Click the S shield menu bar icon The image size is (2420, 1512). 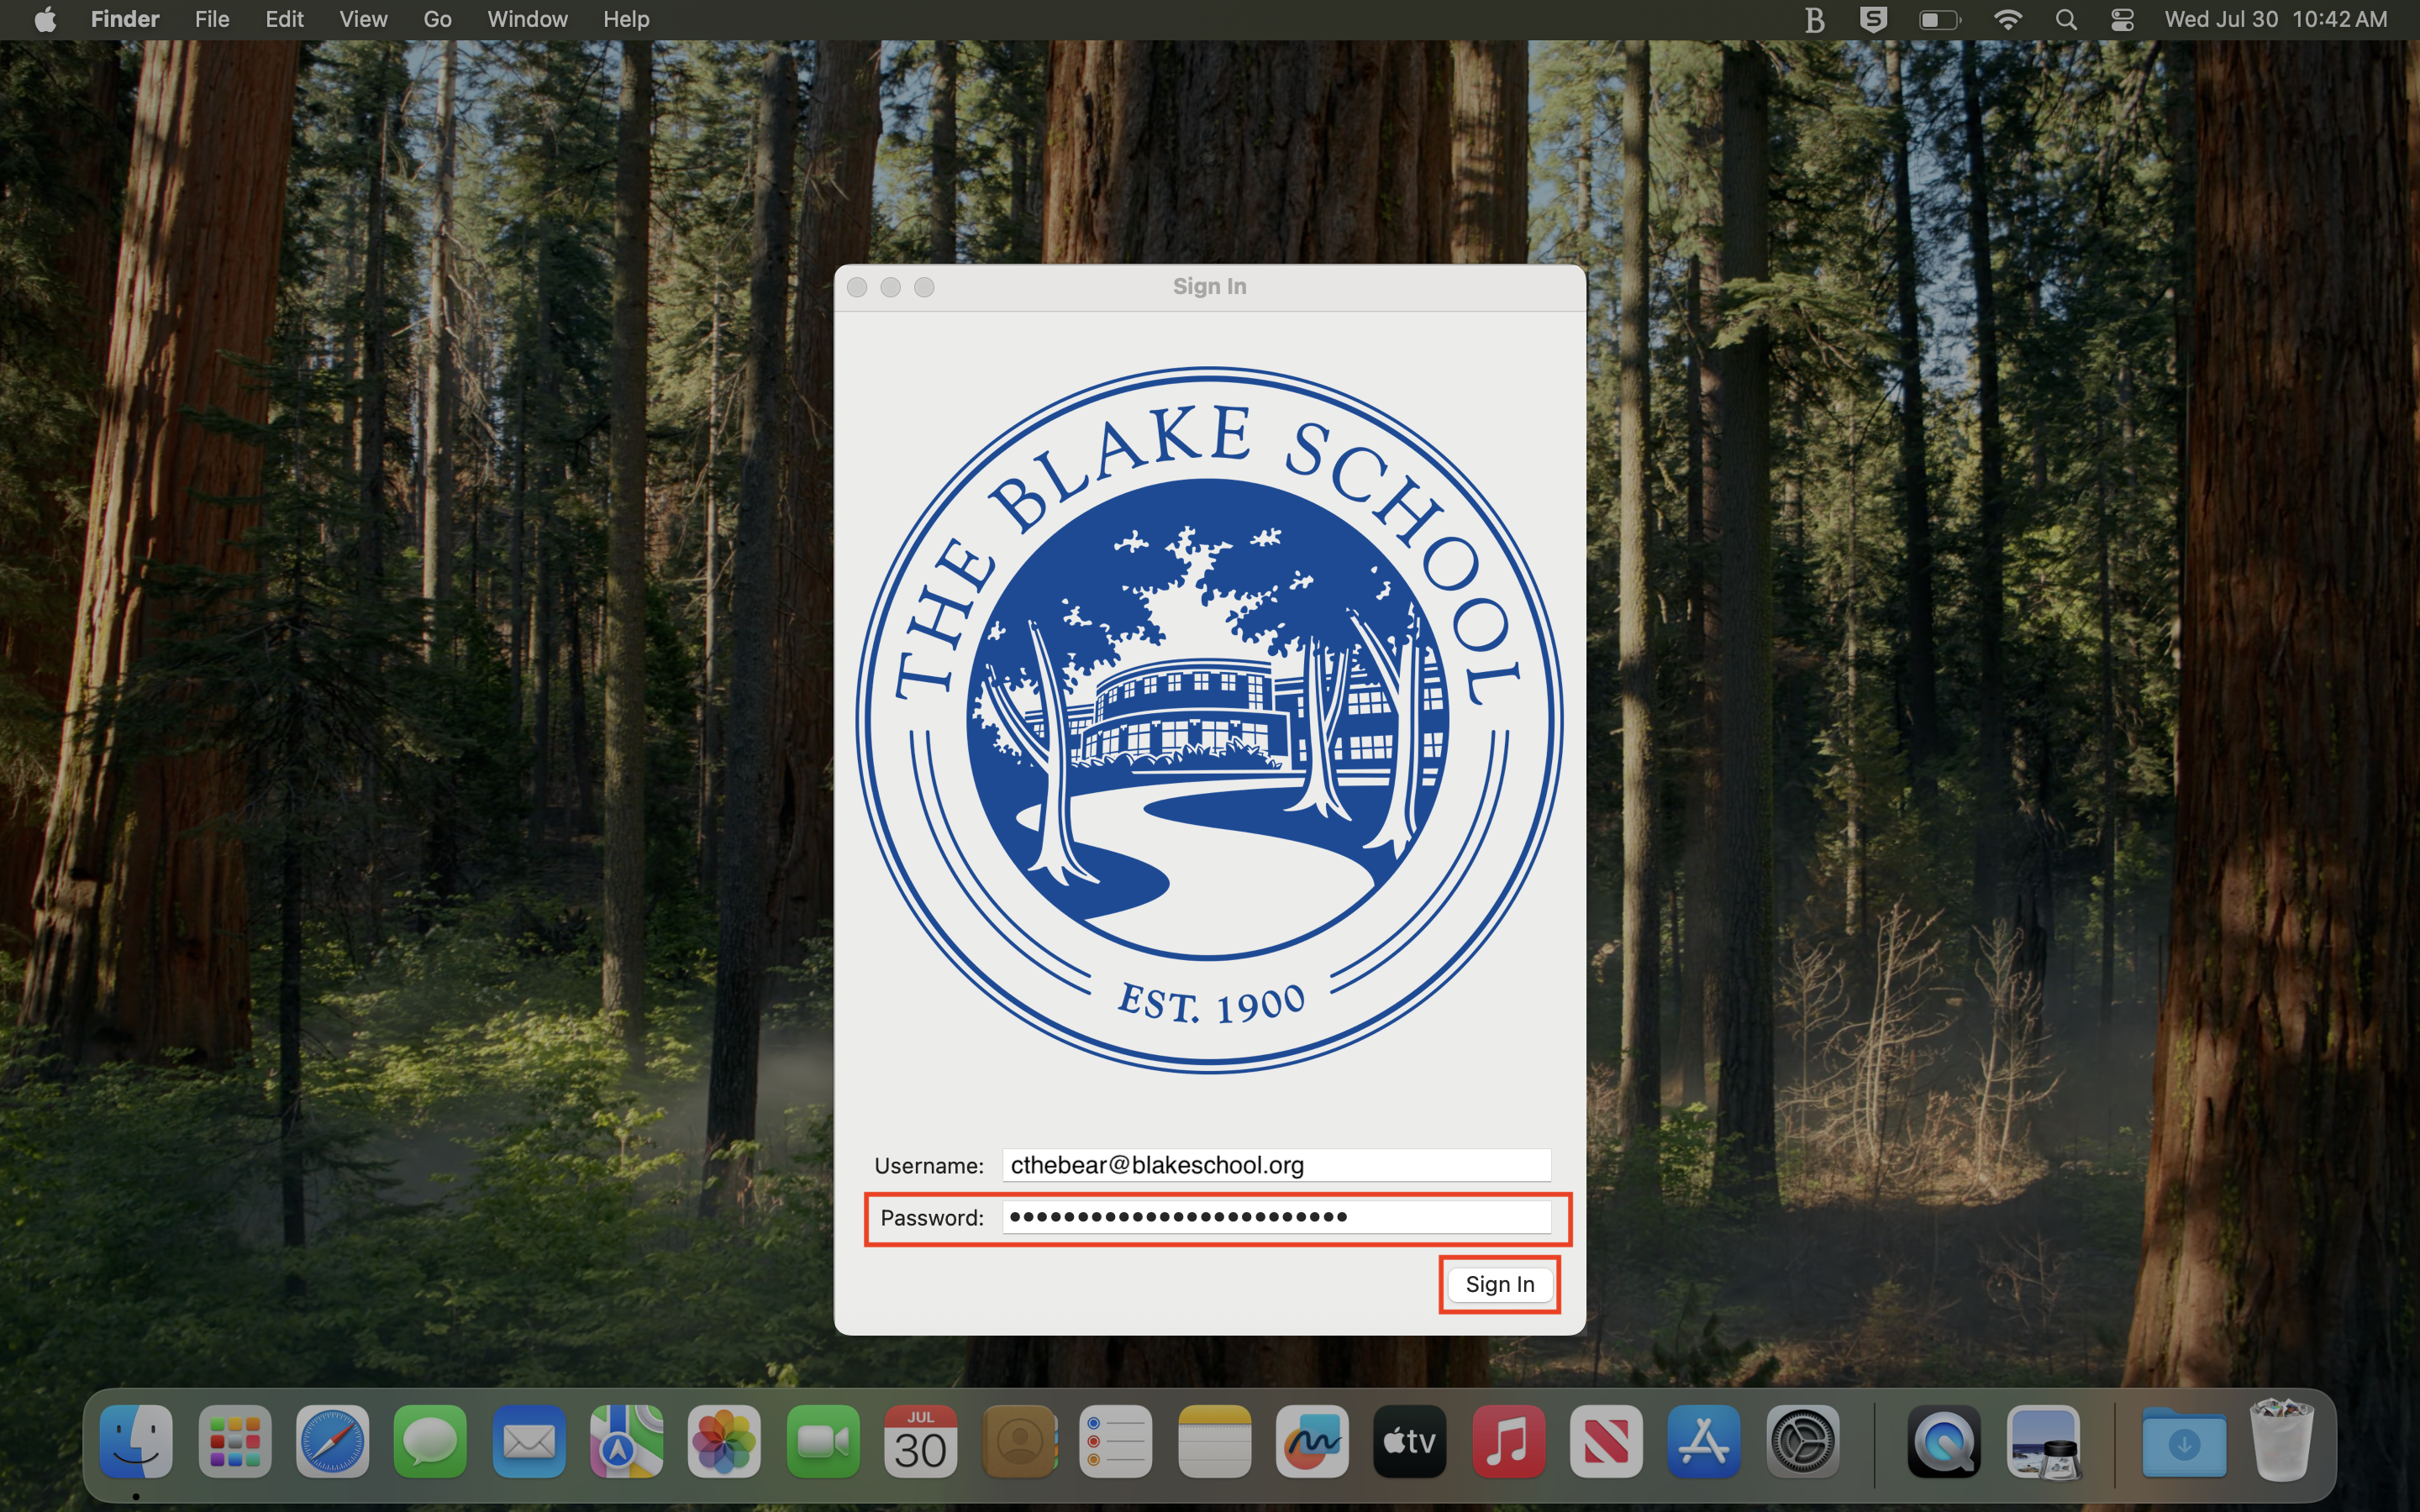click(x=1873, y=19)
